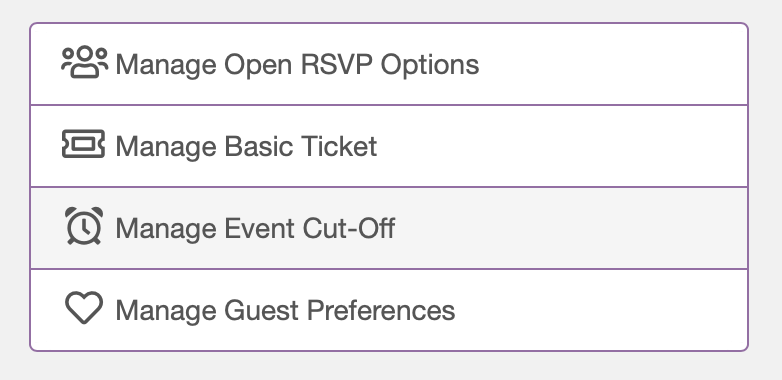
Task: Click empty space in the Basic Ticket row
Action: click(x=564, y=146)
